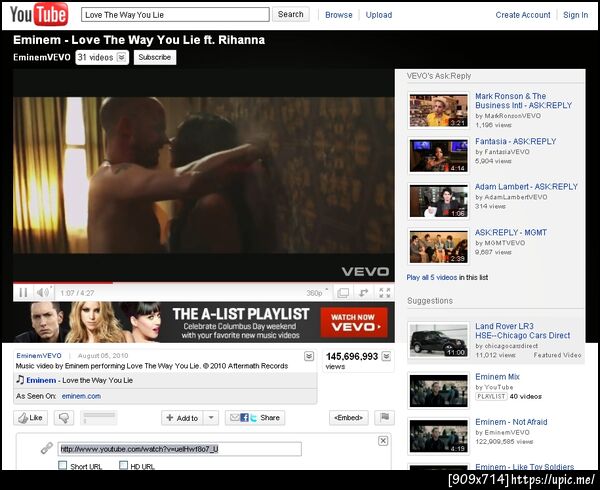Click the Share button

click(x=254, y=418)
